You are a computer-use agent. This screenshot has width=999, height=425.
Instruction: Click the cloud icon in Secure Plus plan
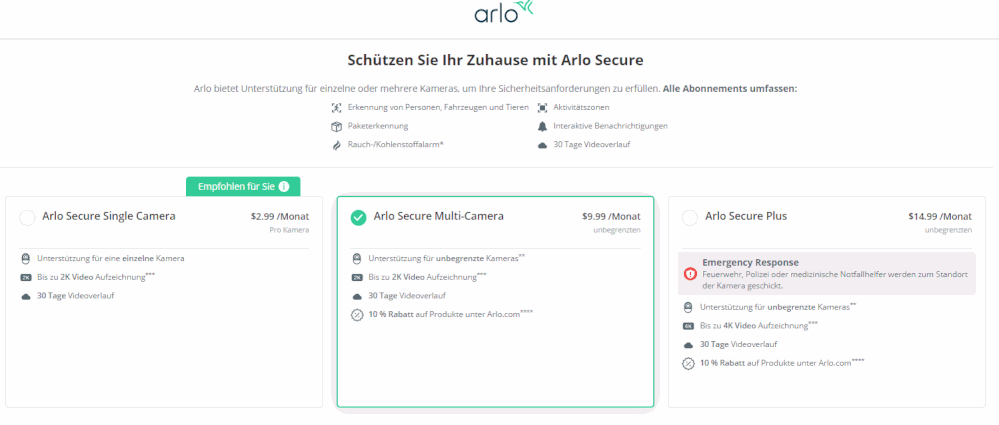(688, 345)
